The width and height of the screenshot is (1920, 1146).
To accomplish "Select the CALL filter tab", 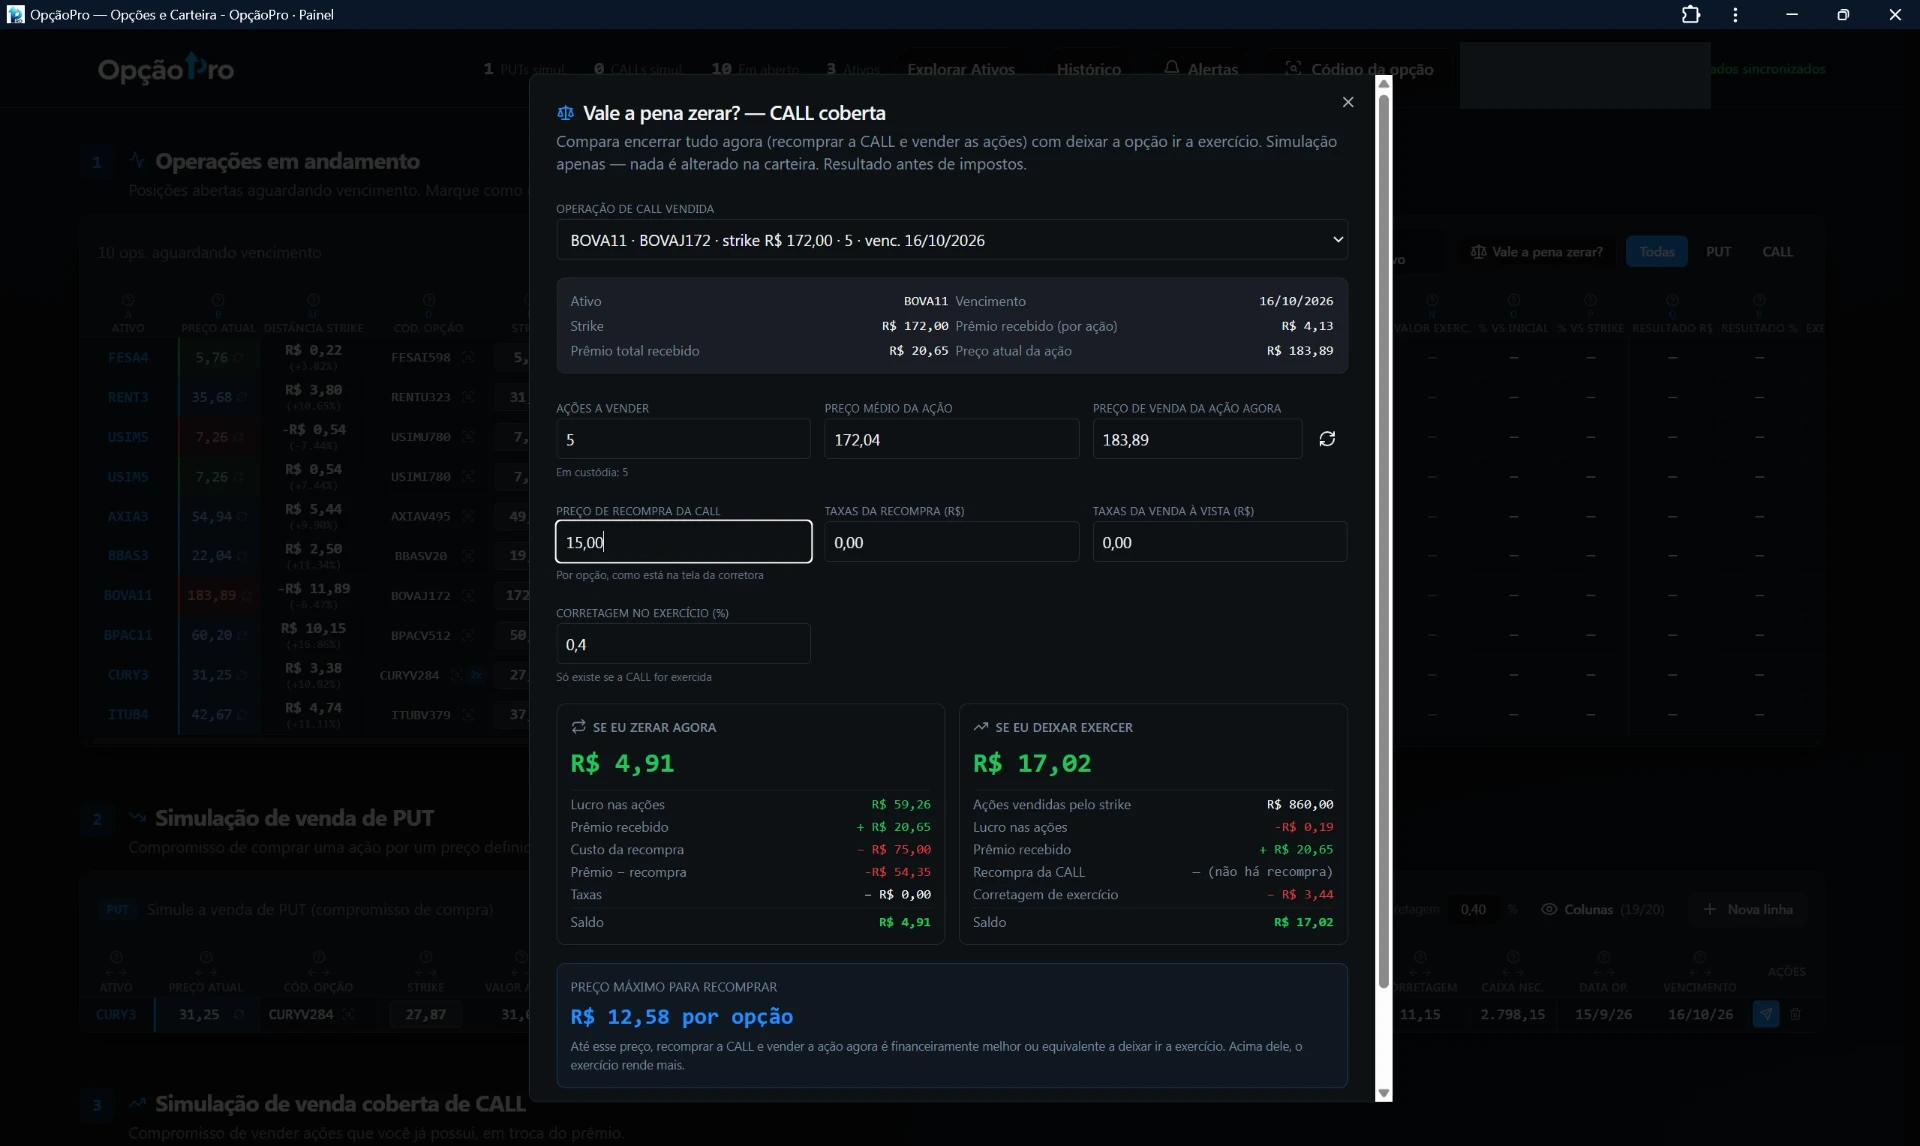I will 1777,251.
